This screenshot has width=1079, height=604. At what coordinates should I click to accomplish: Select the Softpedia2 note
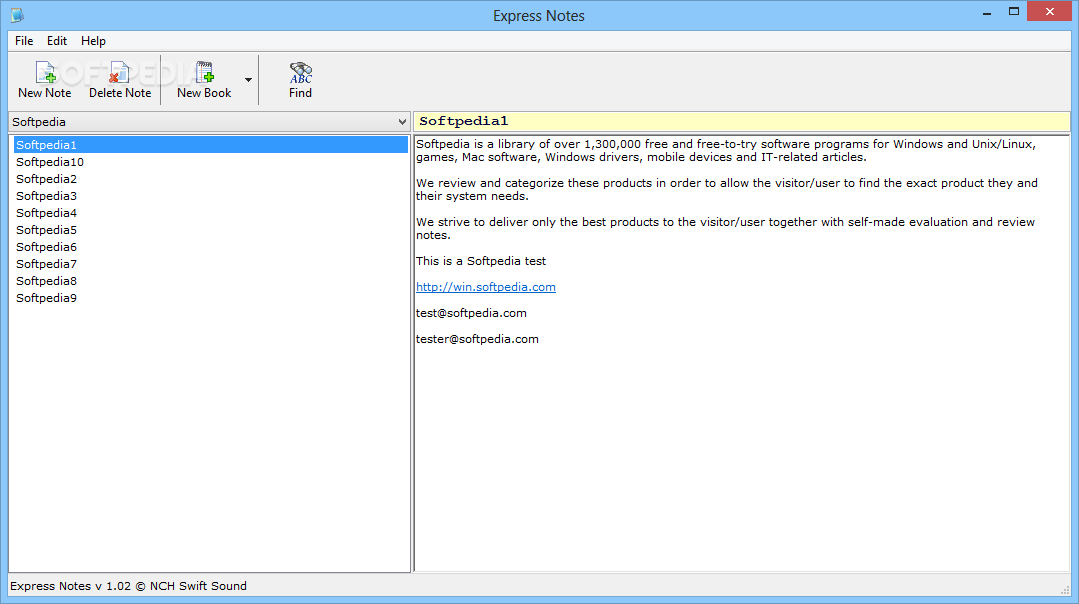(211, 179)
